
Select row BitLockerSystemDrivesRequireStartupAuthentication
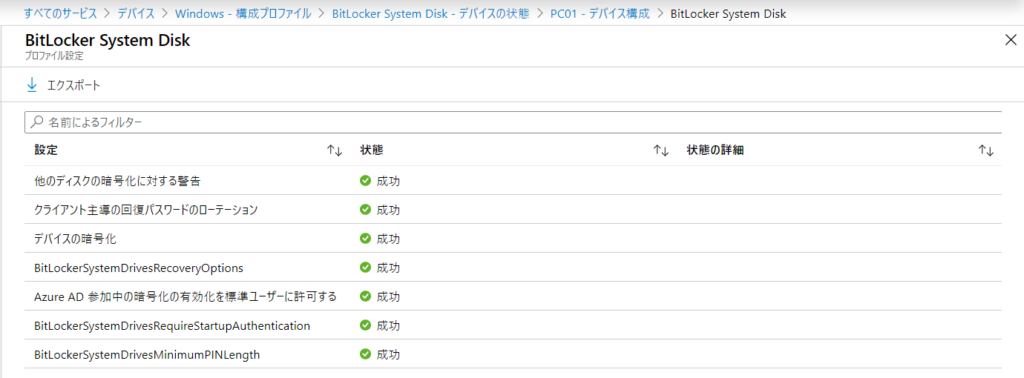coord(513,325)
